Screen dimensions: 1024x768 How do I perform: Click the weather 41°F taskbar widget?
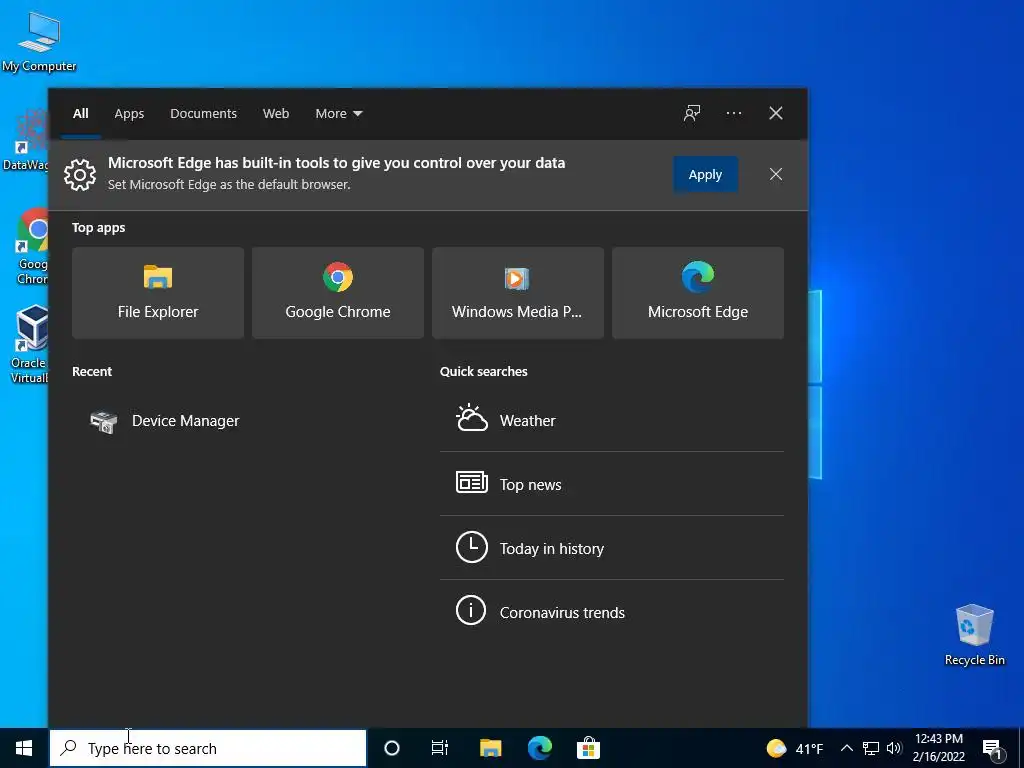click(x=795, y=748)
